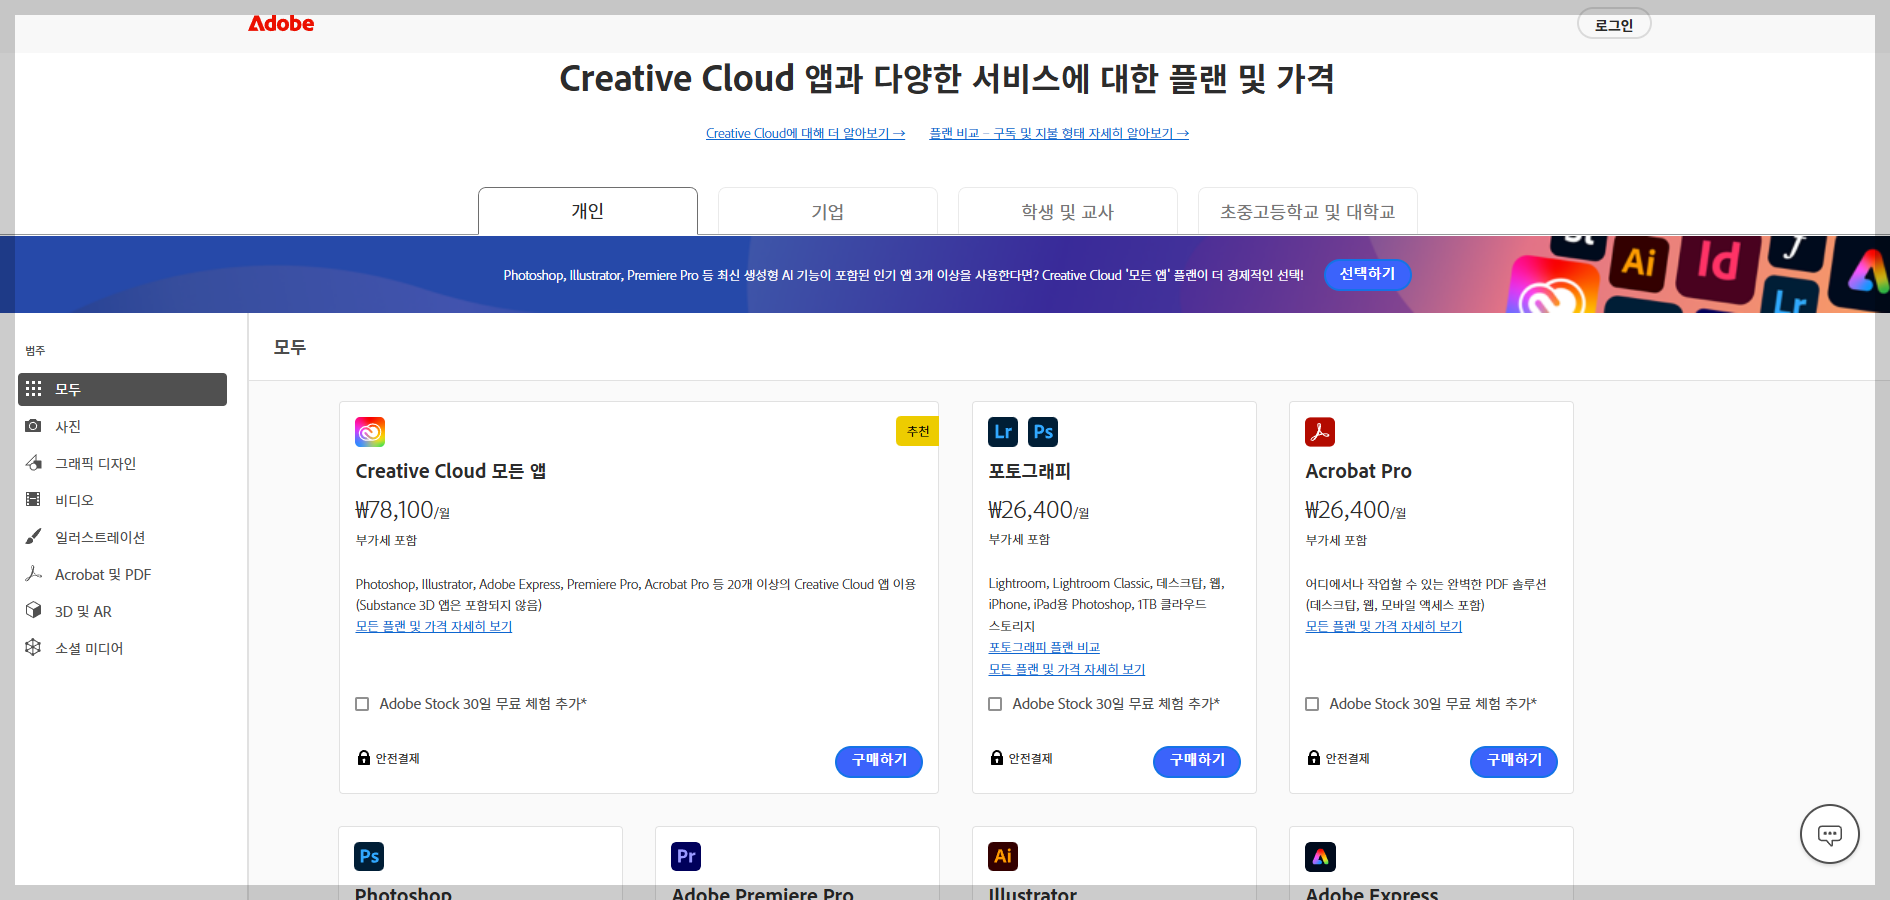This screenshot has height=900, width=1890.
Task: Click the camera icon beside 사진
Action: point(34,426)
